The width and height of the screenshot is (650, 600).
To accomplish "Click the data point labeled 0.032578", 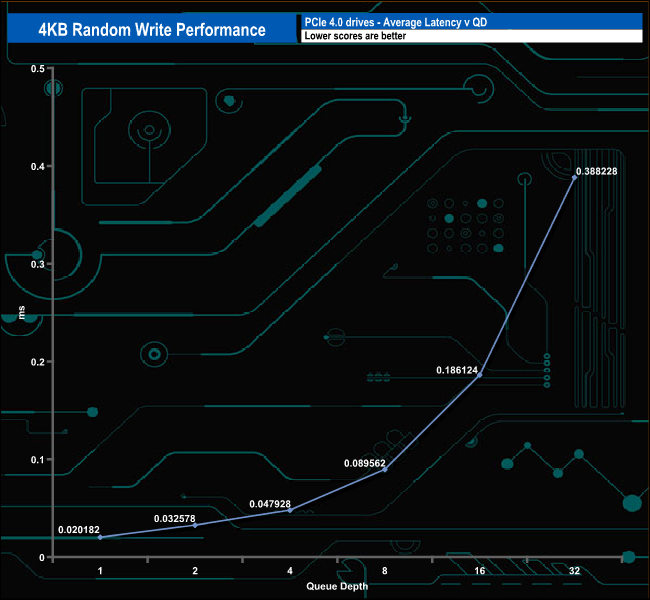I will pos(195,525).
